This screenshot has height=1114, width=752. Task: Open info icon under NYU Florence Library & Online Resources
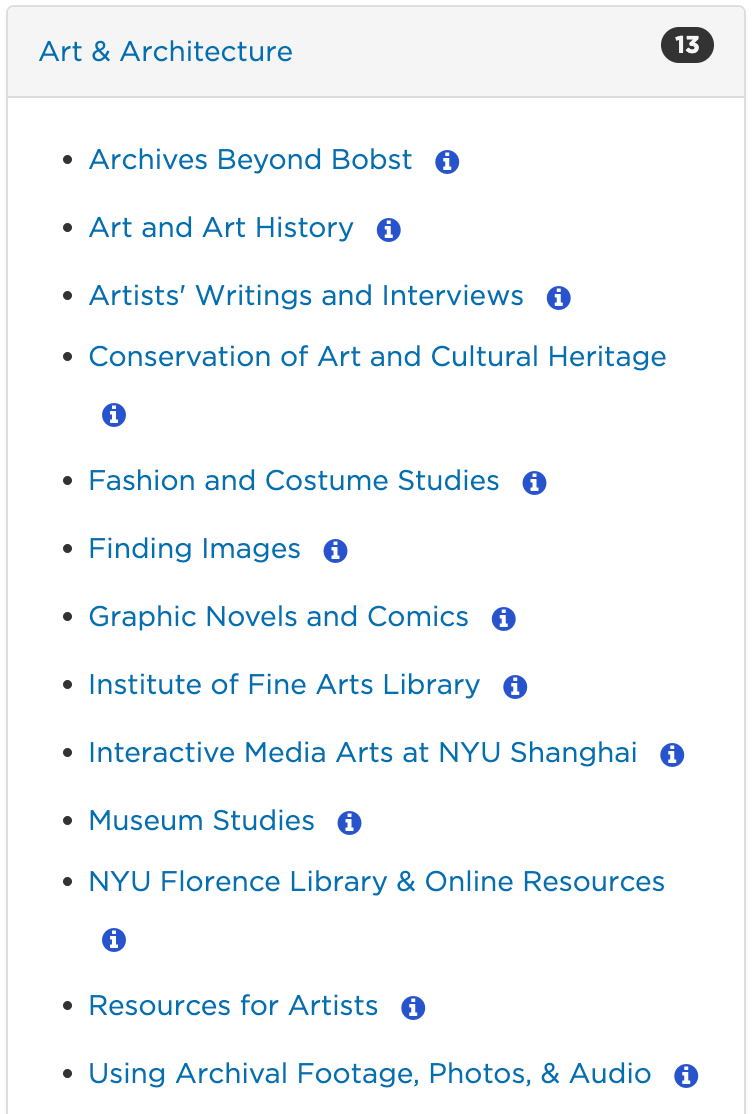114,940
